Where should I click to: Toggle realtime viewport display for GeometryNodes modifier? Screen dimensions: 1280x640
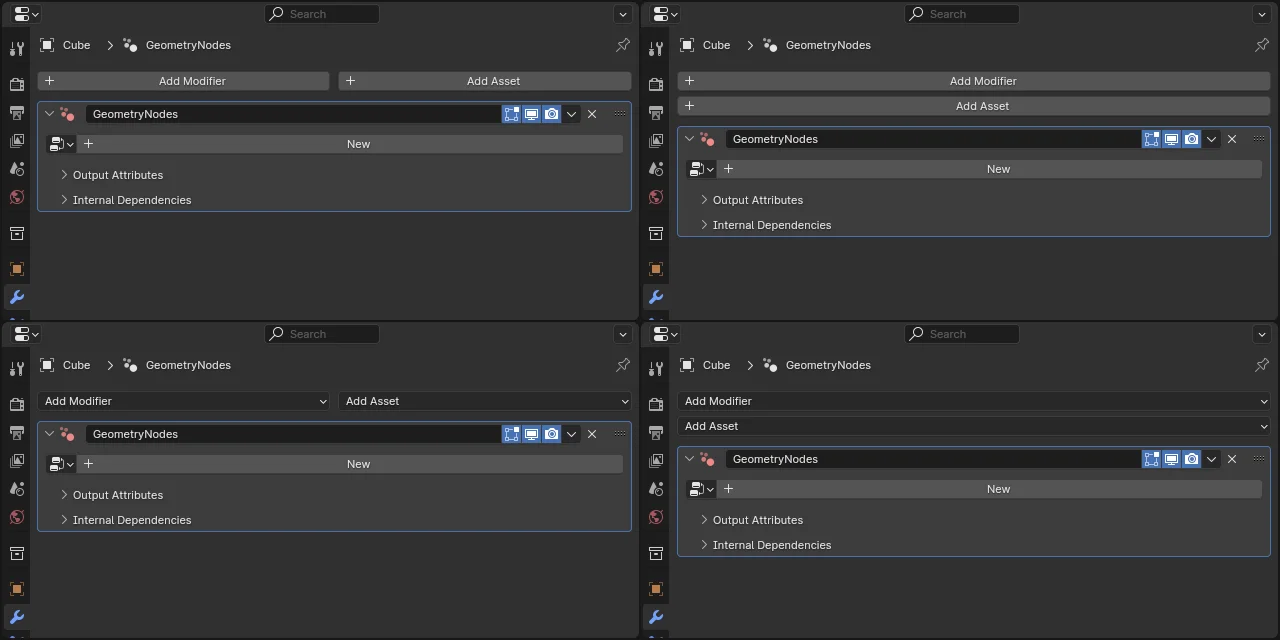point(531,113)
